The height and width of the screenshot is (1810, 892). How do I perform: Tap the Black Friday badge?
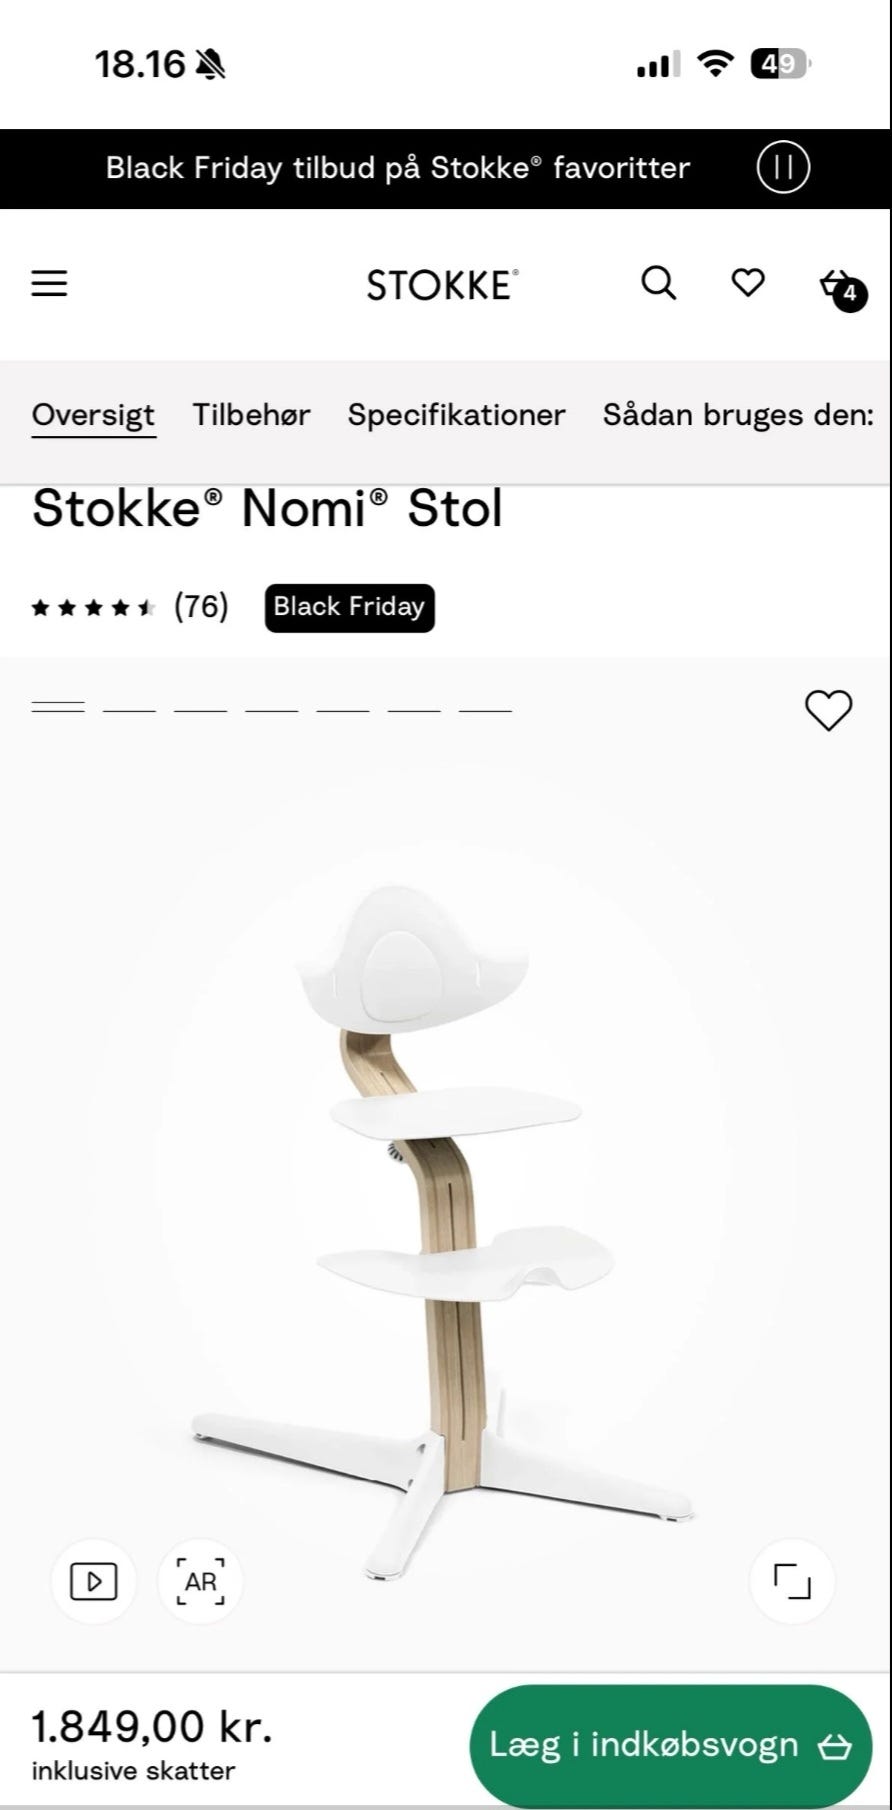coord(349,607)
